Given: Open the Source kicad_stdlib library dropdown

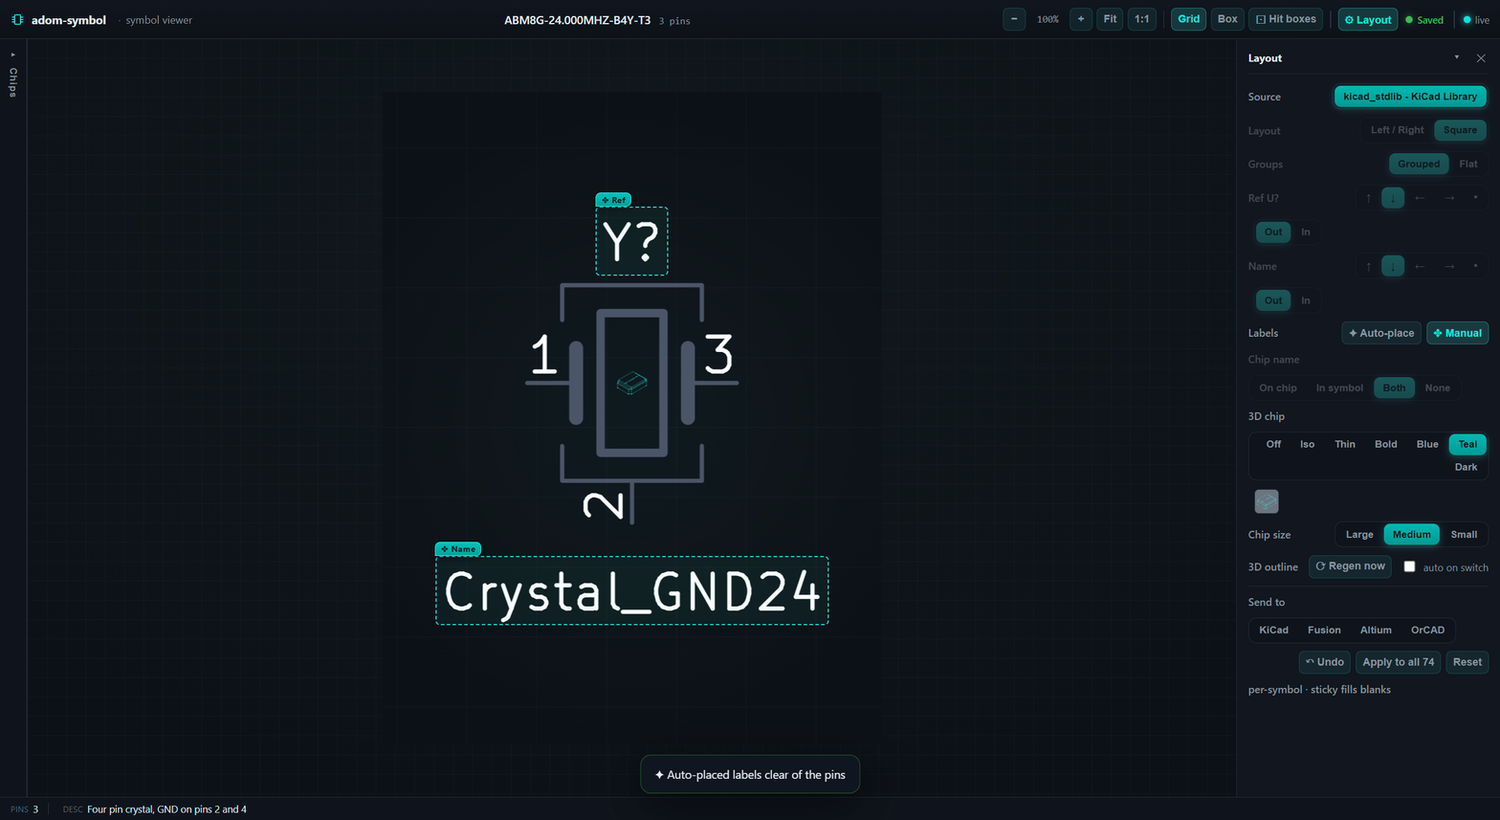Looking at the screenshot, I should point(1410,97).
